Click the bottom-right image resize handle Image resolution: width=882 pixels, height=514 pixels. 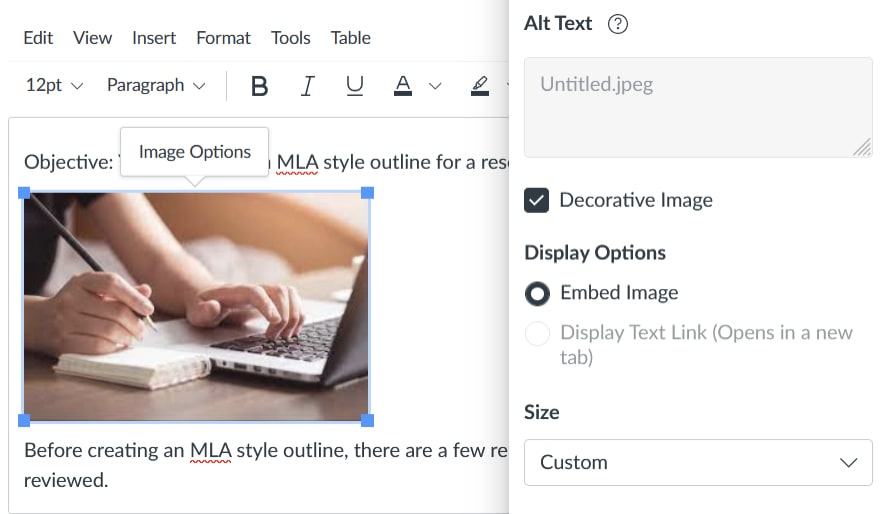coord(367,420)
